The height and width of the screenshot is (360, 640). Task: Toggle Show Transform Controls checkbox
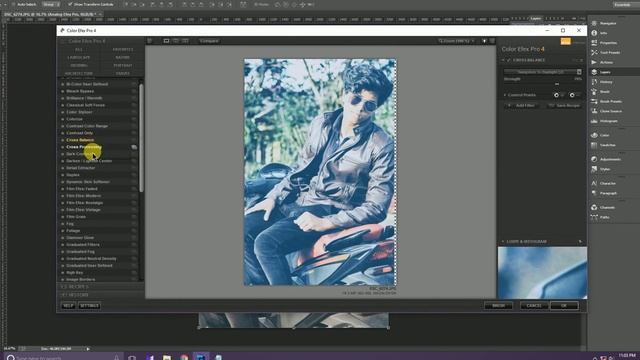click(70, 4)
